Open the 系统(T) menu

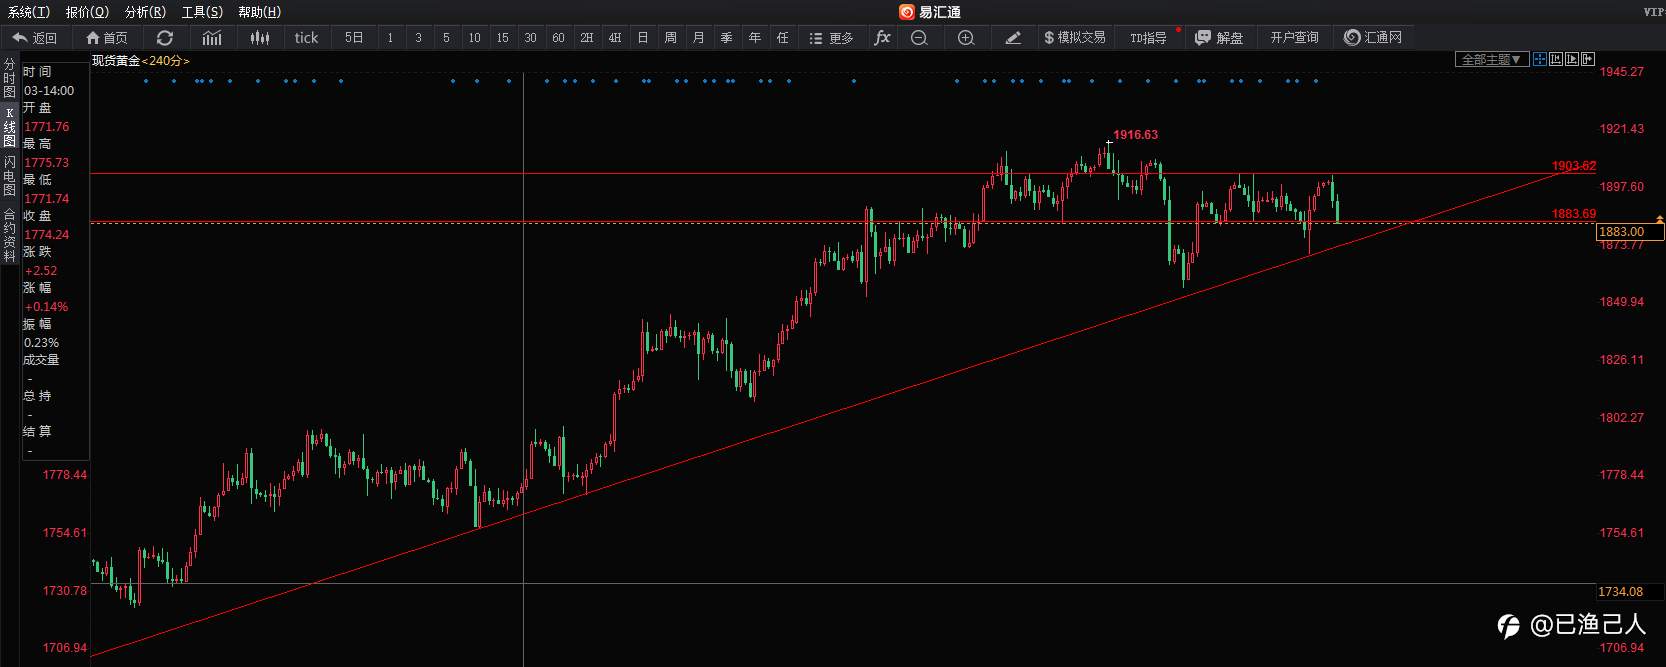coord(29,12)
